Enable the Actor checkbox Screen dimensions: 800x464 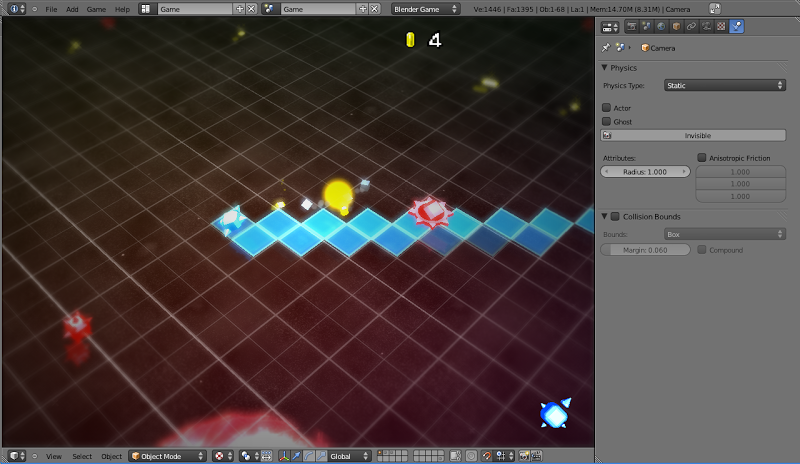tap(606, 108)
